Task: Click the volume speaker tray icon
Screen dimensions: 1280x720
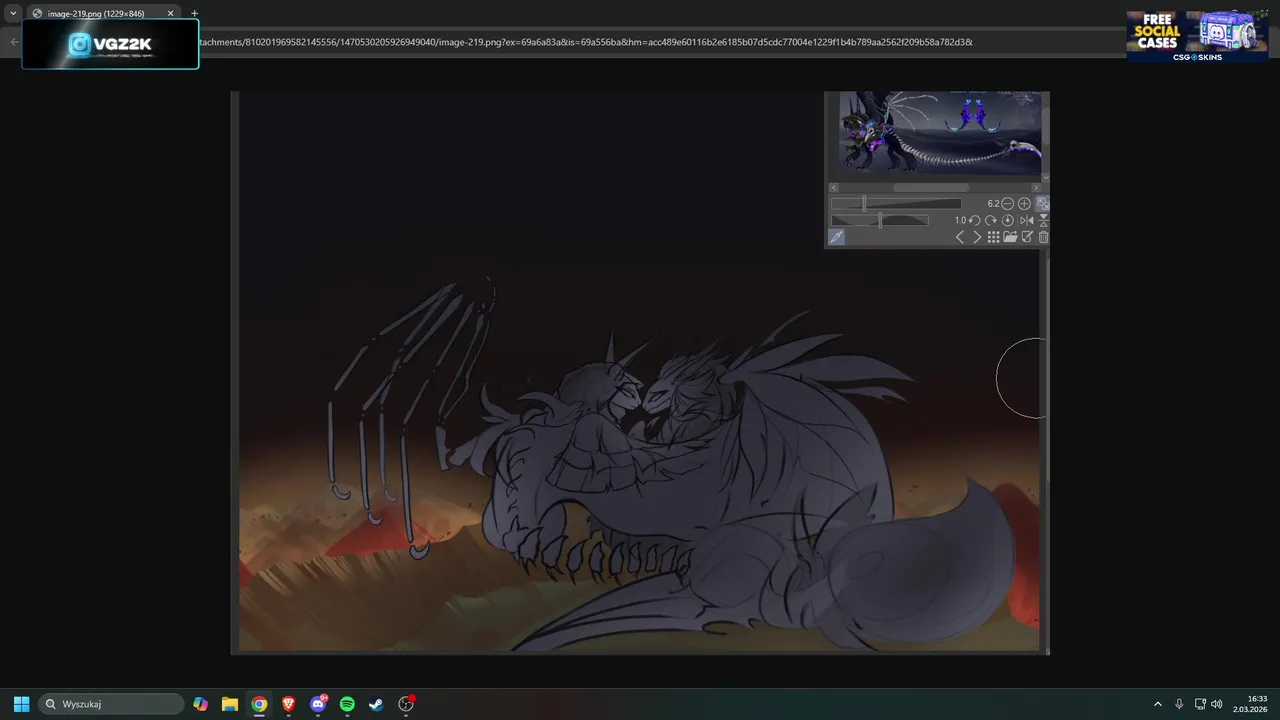Action: pyautogui.click(x=1216, y=704)
